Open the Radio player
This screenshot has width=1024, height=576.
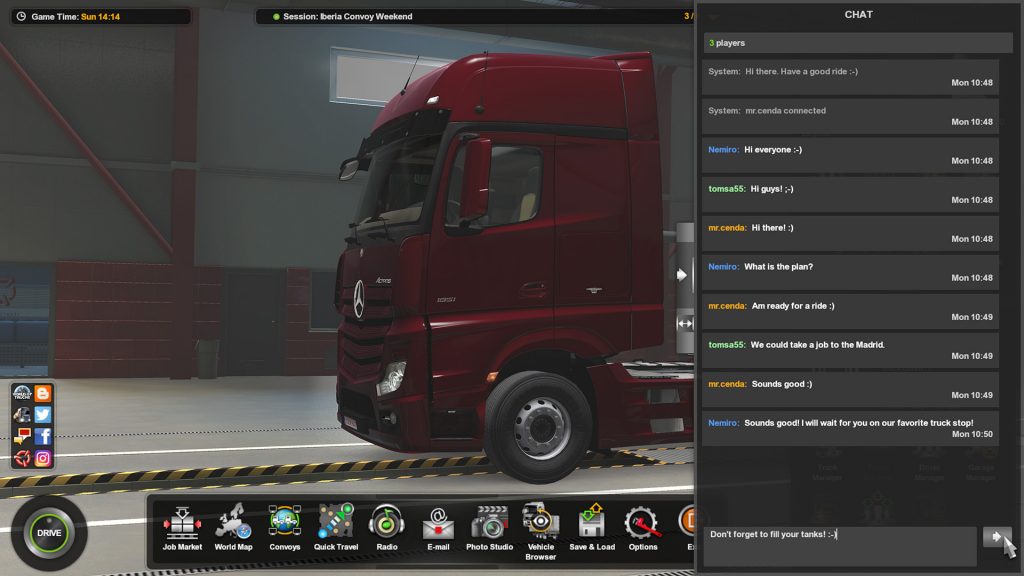click(x=387, y=528)
